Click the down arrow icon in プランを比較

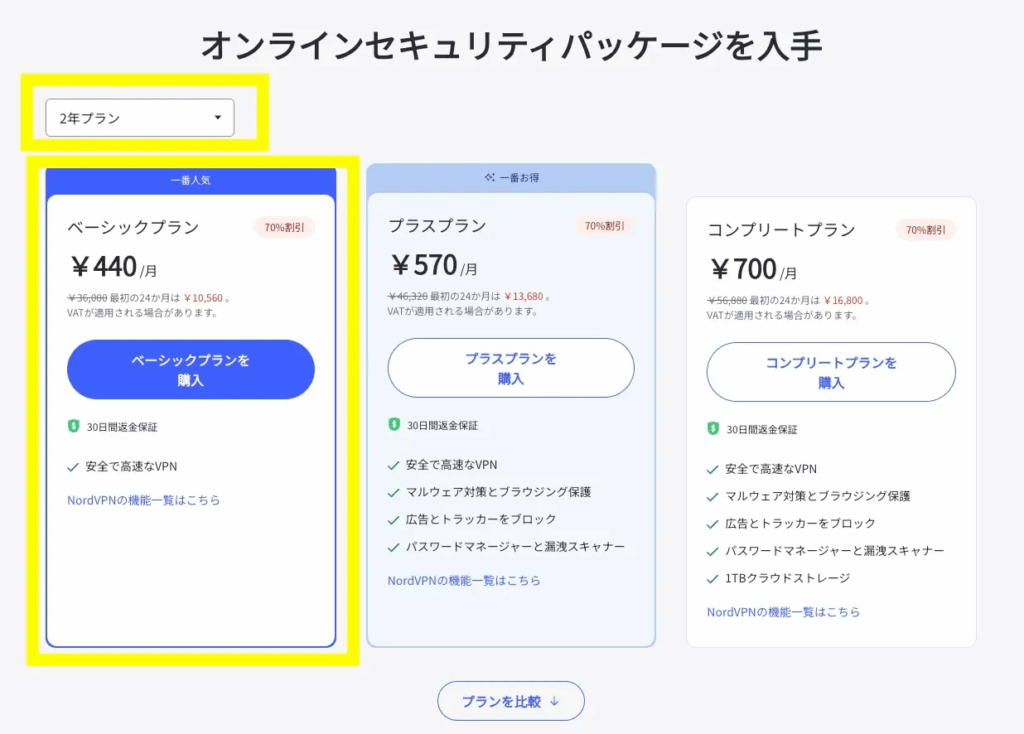[554, 701]
